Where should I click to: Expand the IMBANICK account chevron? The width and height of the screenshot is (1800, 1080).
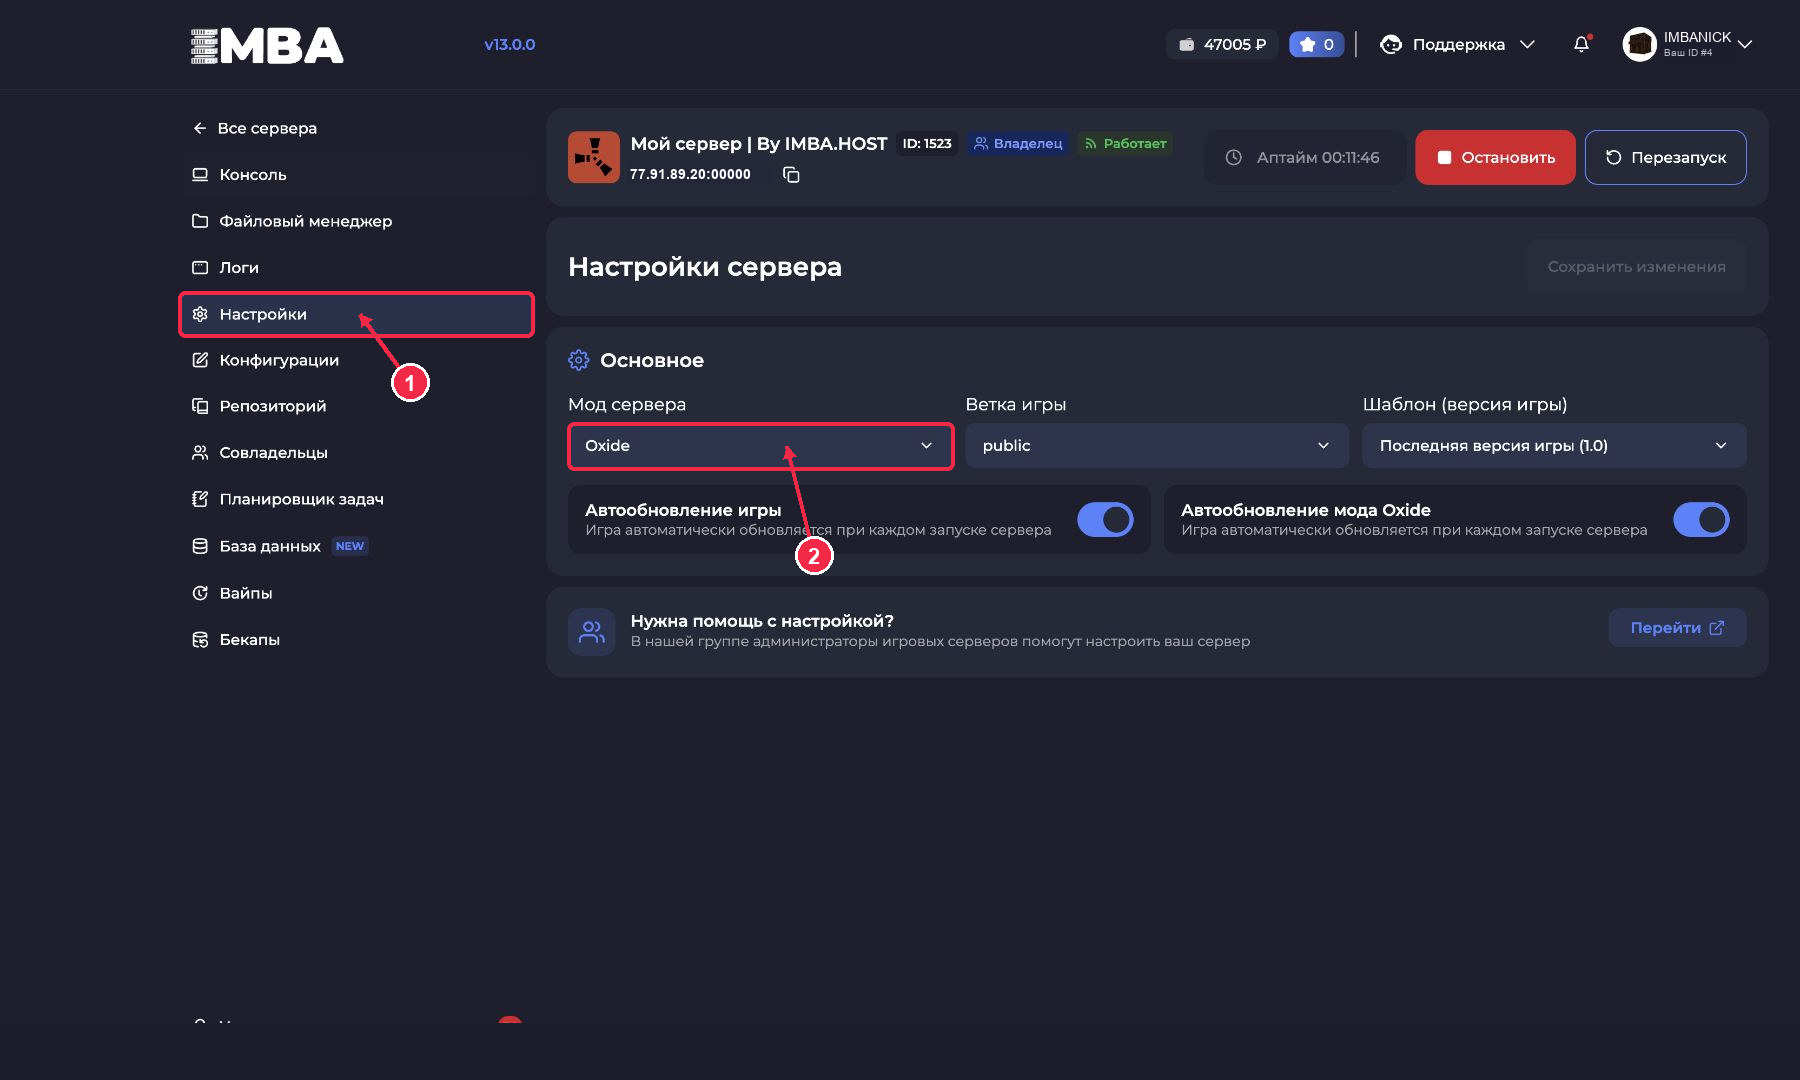(1745, 44)
